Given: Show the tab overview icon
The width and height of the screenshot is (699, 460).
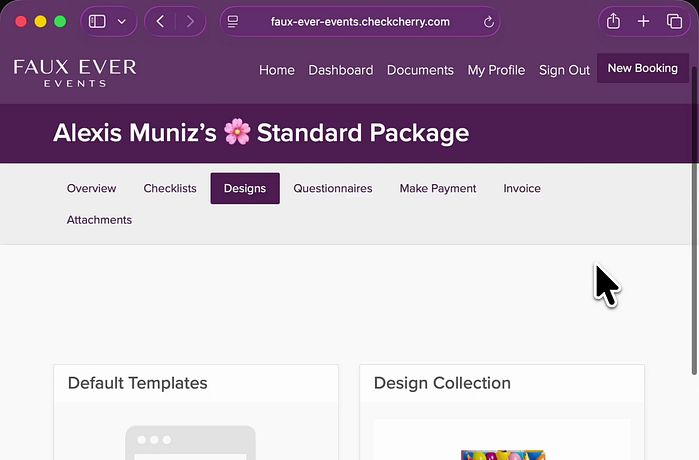Looking at the screenshot, I should [x=673, y=21].
